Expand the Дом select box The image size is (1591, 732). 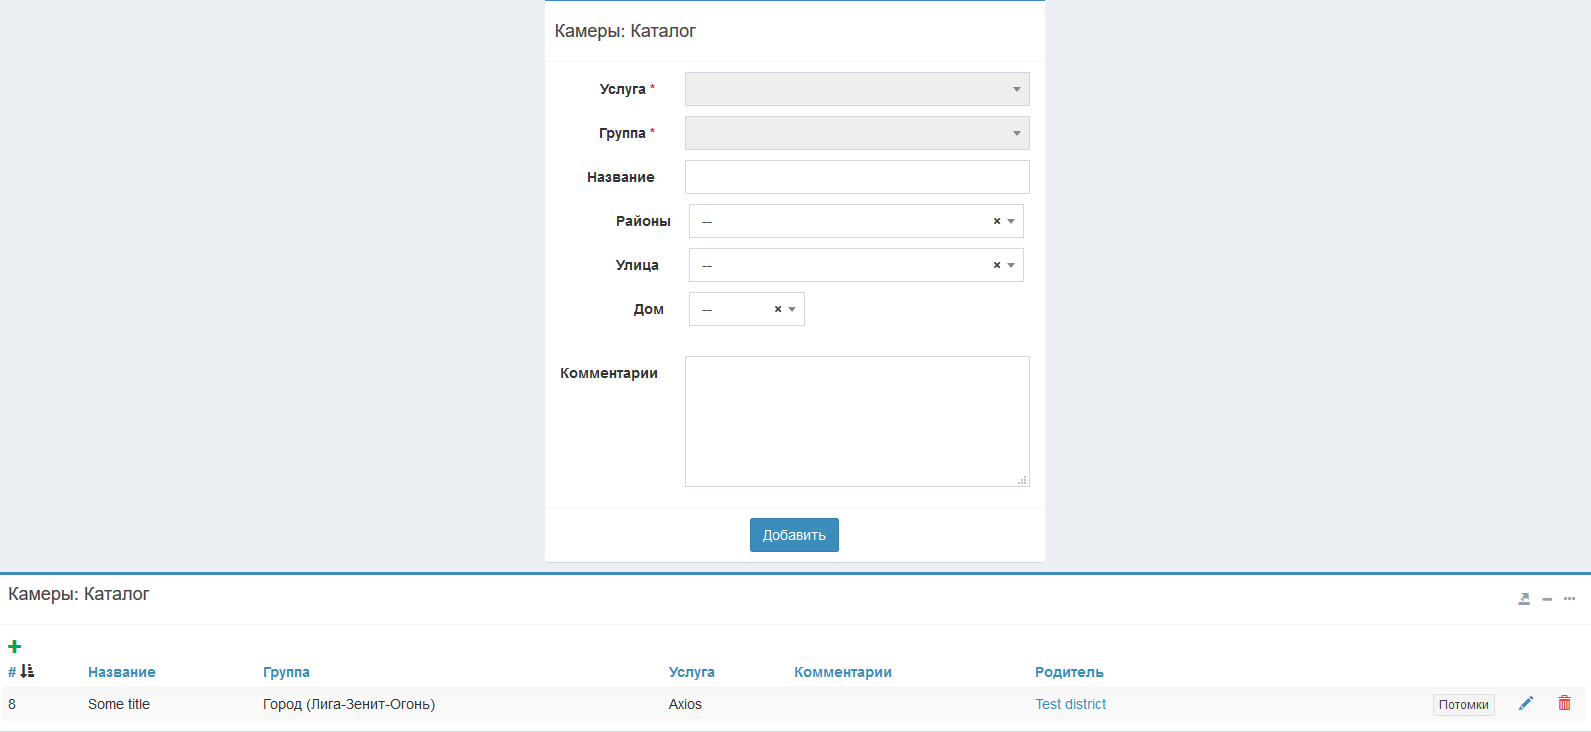click(x=735, y=309)
